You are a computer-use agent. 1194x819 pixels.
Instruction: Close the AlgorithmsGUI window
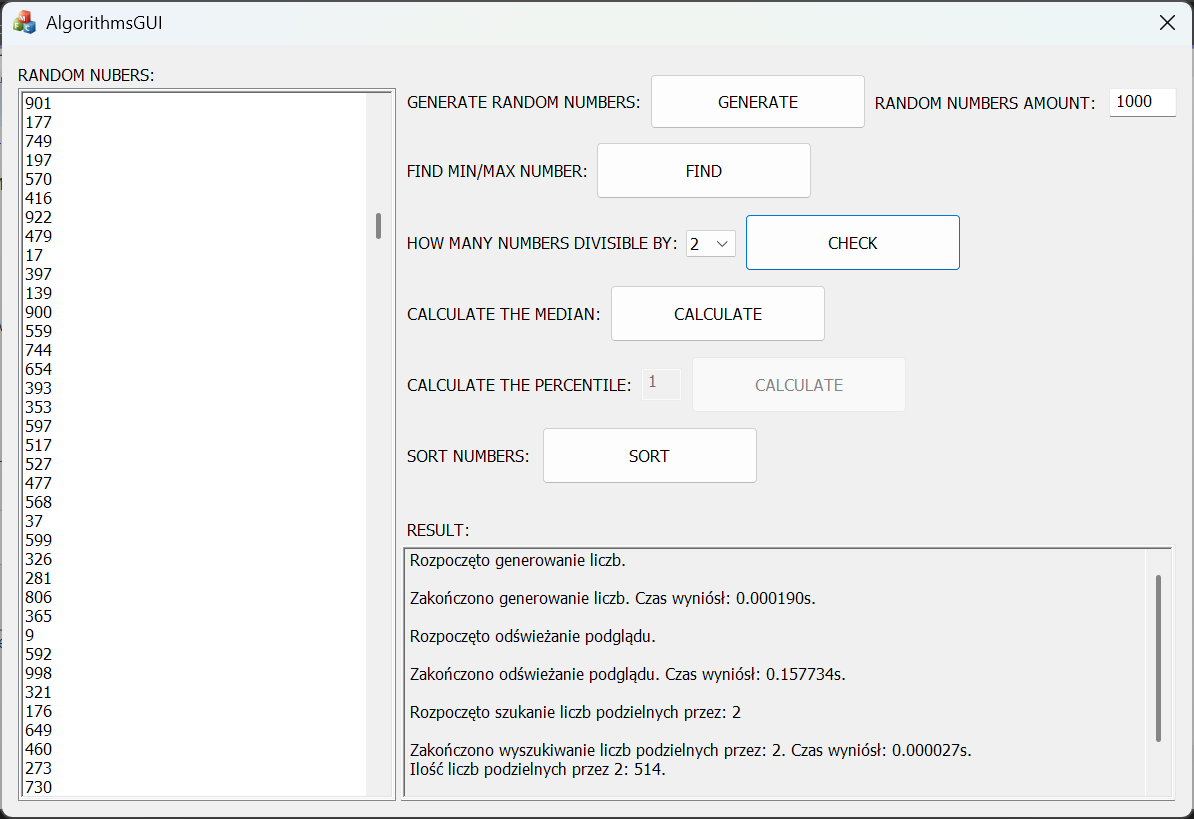pyautogui.click(x=1166, y=23)
